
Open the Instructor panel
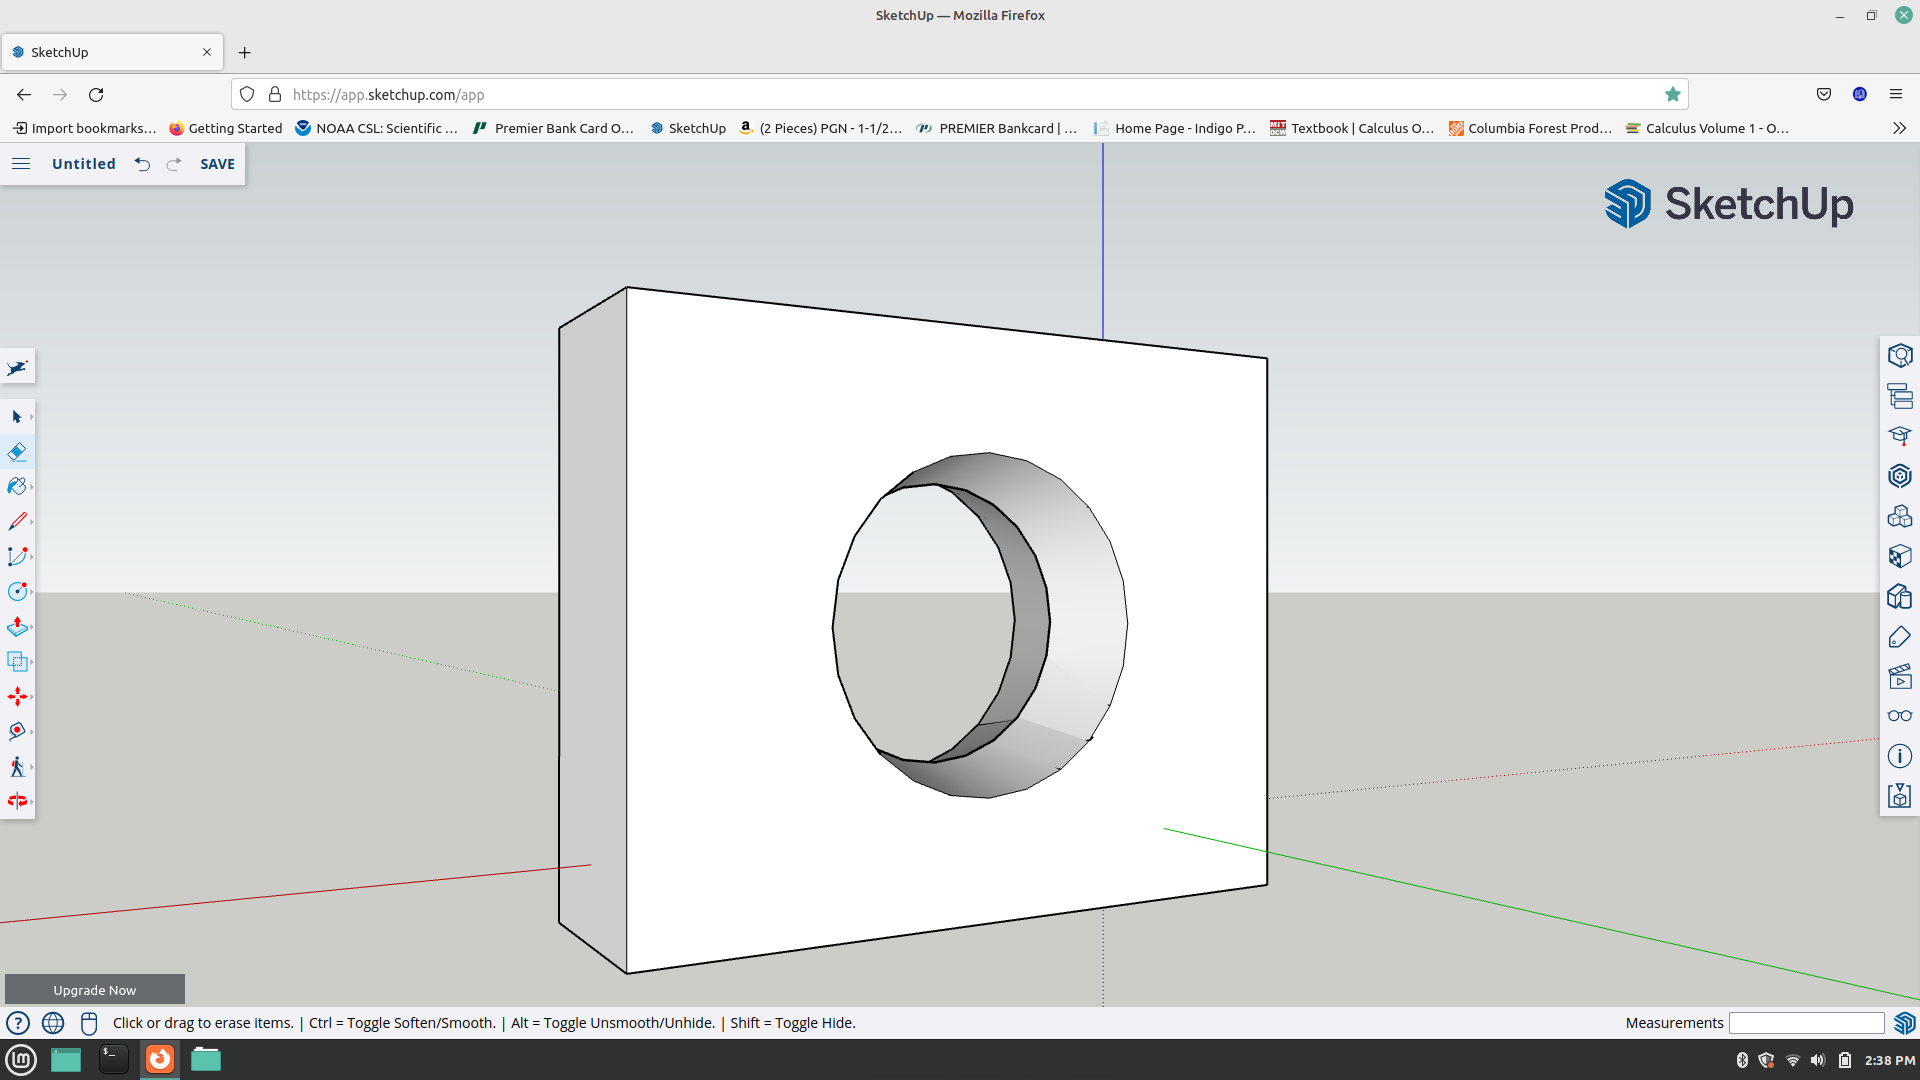pos(1900,436)
